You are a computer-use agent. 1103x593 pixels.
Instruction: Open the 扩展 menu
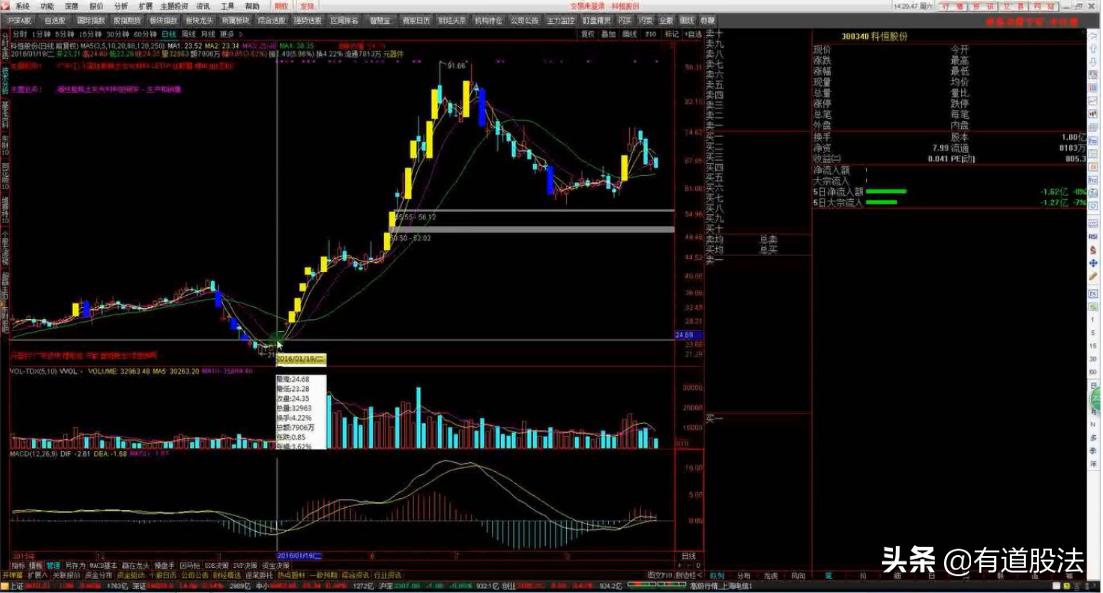146,6
